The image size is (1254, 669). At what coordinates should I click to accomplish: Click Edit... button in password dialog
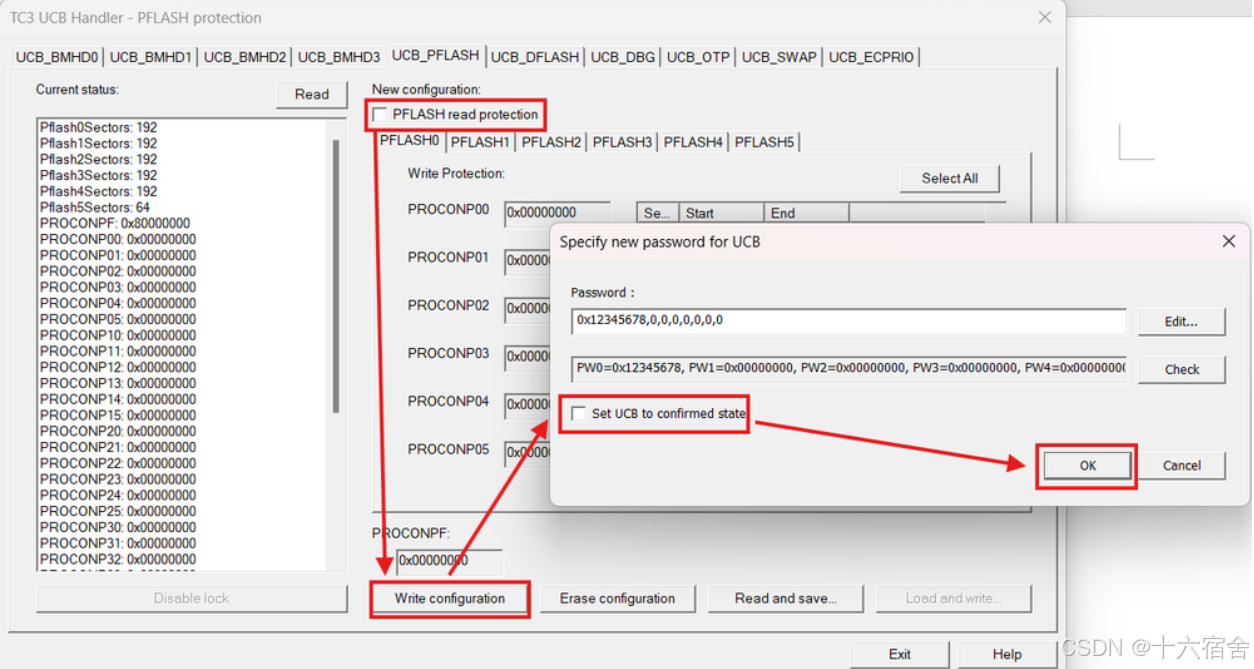[x=1181, y=321]
